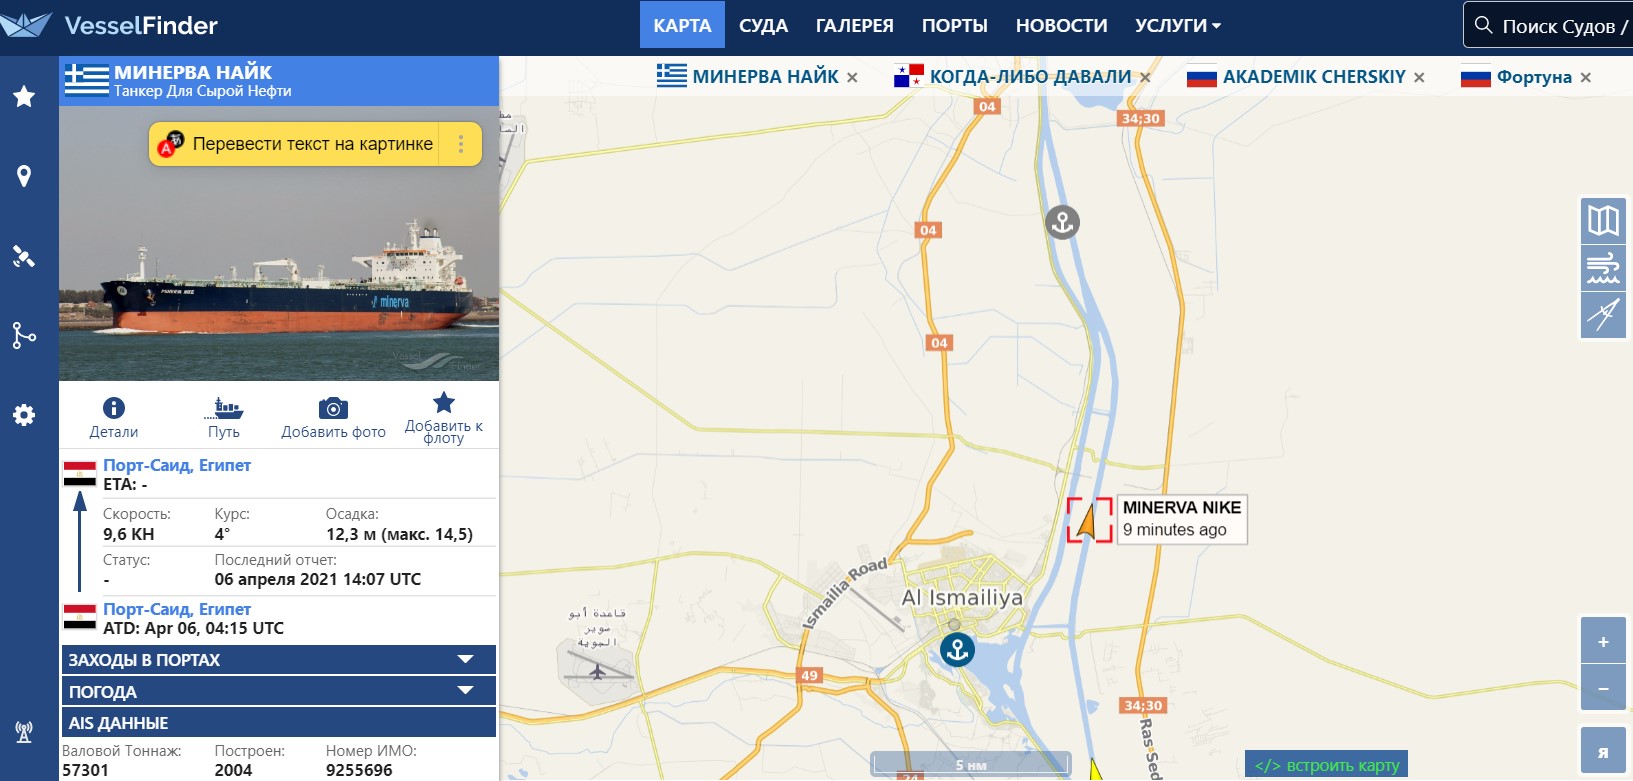
Task: Click the airport icon on map
Action: click(x=598, y=671)
